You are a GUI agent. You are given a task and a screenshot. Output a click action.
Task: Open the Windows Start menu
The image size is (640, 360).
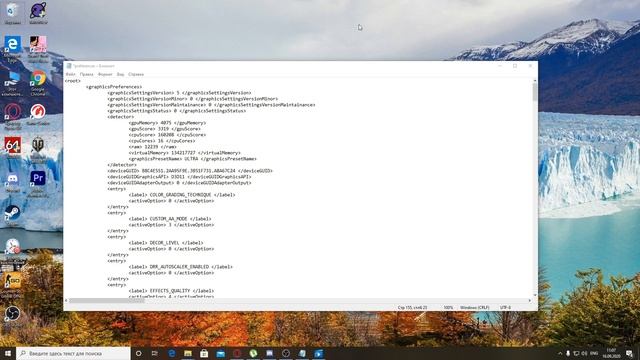(8, 353)
